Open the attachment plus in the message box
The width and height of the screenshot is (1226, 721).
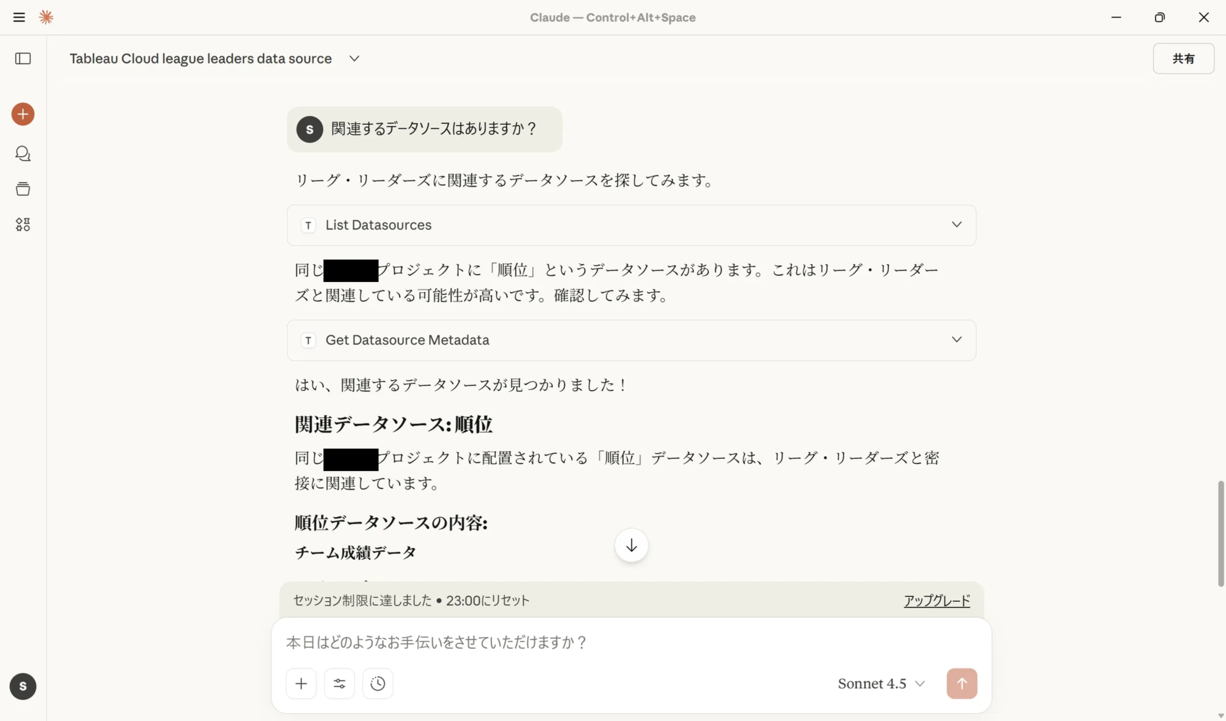click(301, 683)
